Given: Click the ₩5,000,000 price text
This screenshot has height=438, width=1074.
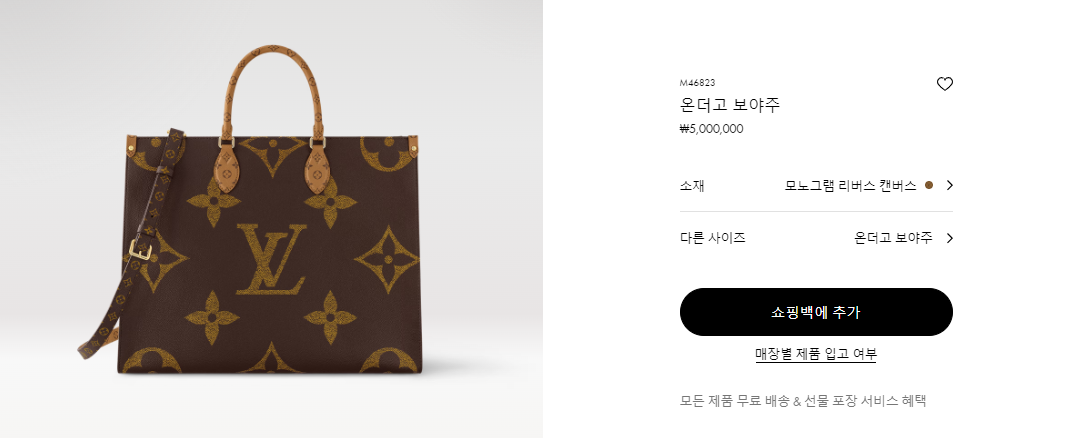Looking at the screenshot, I should [711, 129].
